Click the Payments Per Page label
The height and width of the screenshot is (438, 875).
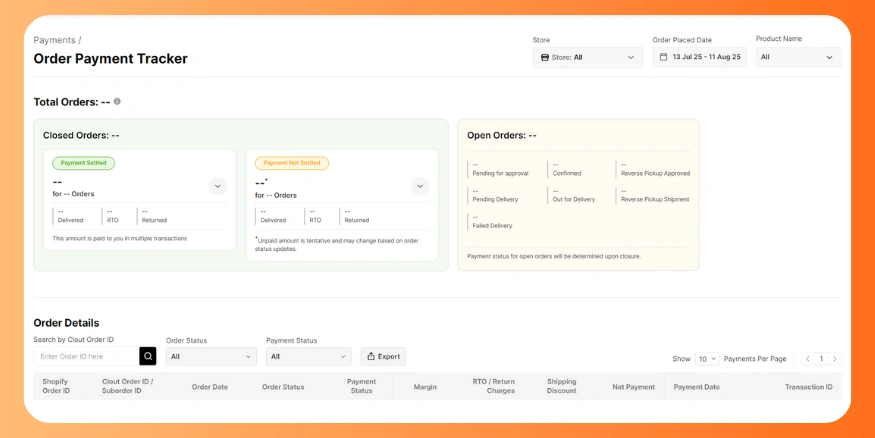(755, 359)
